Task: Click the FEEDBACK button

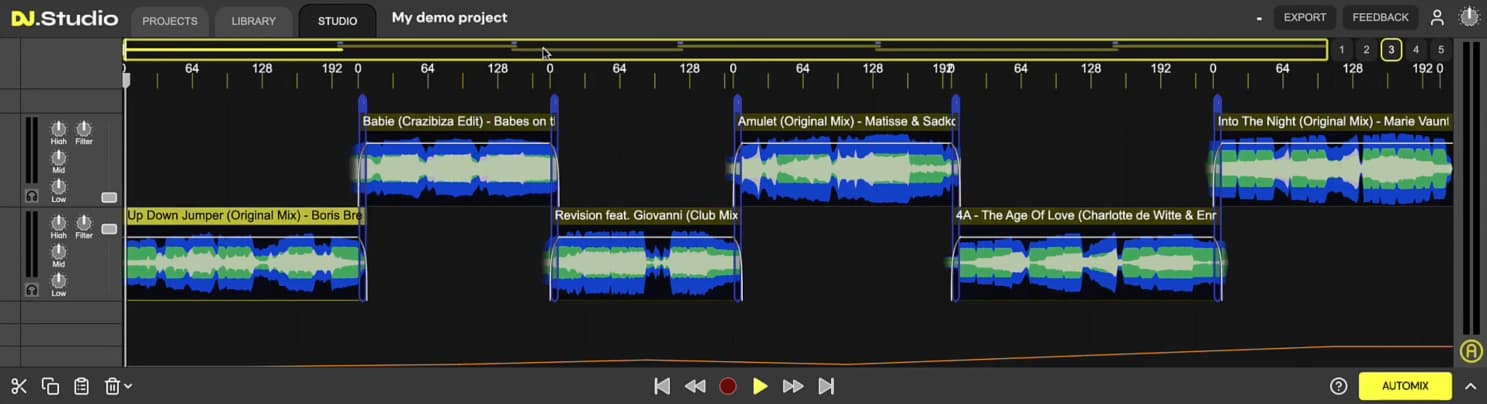Action: point(1380,17)
